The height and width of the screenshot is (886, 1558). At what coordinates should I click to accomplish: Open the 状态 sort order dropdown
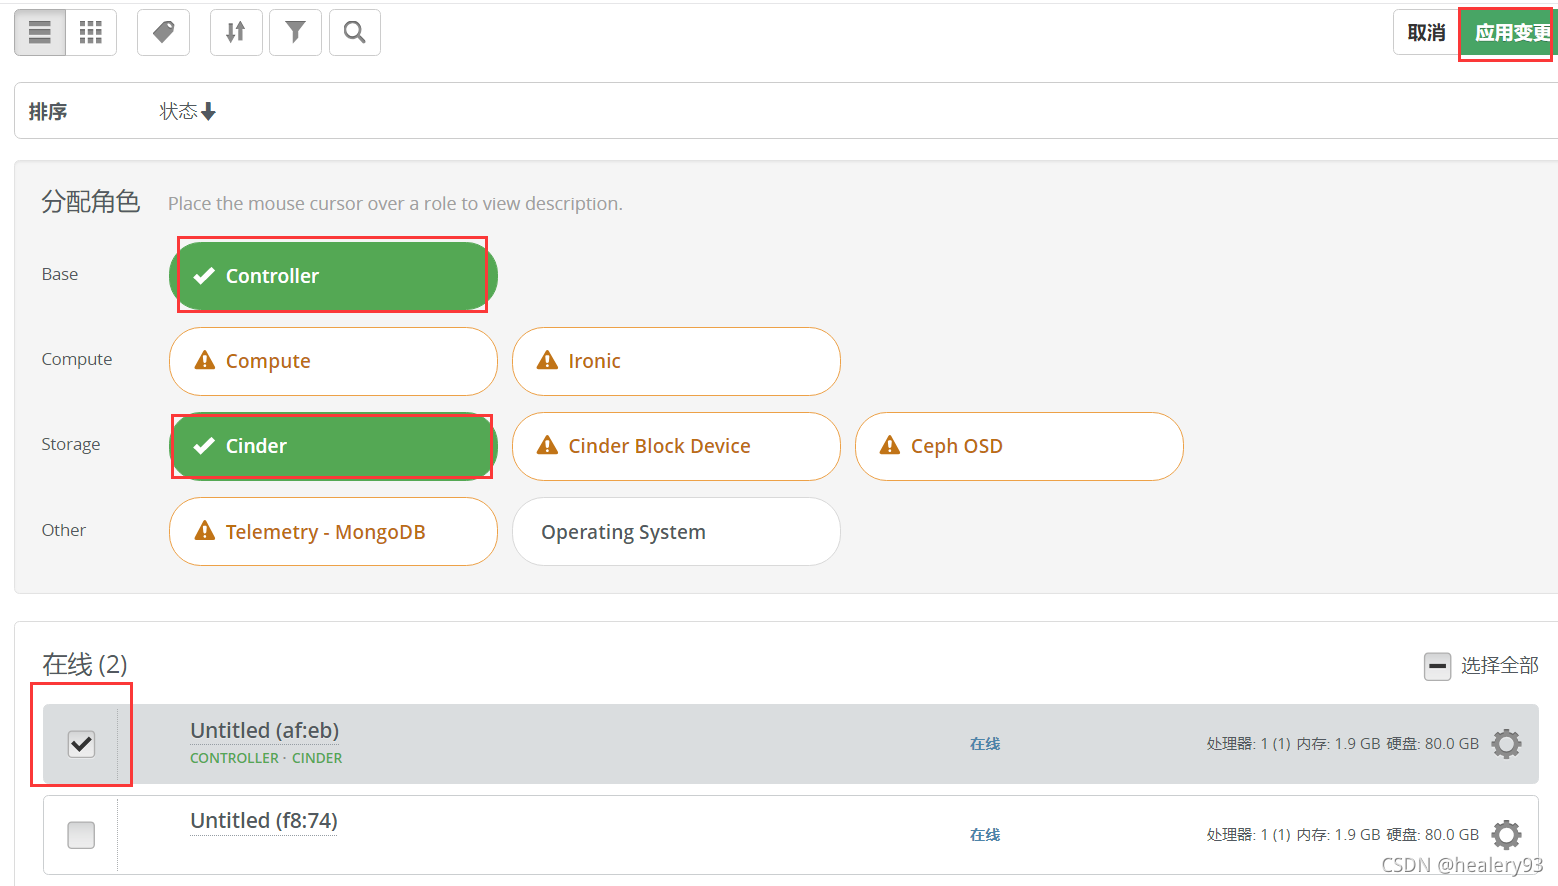(x=186, y=111)
